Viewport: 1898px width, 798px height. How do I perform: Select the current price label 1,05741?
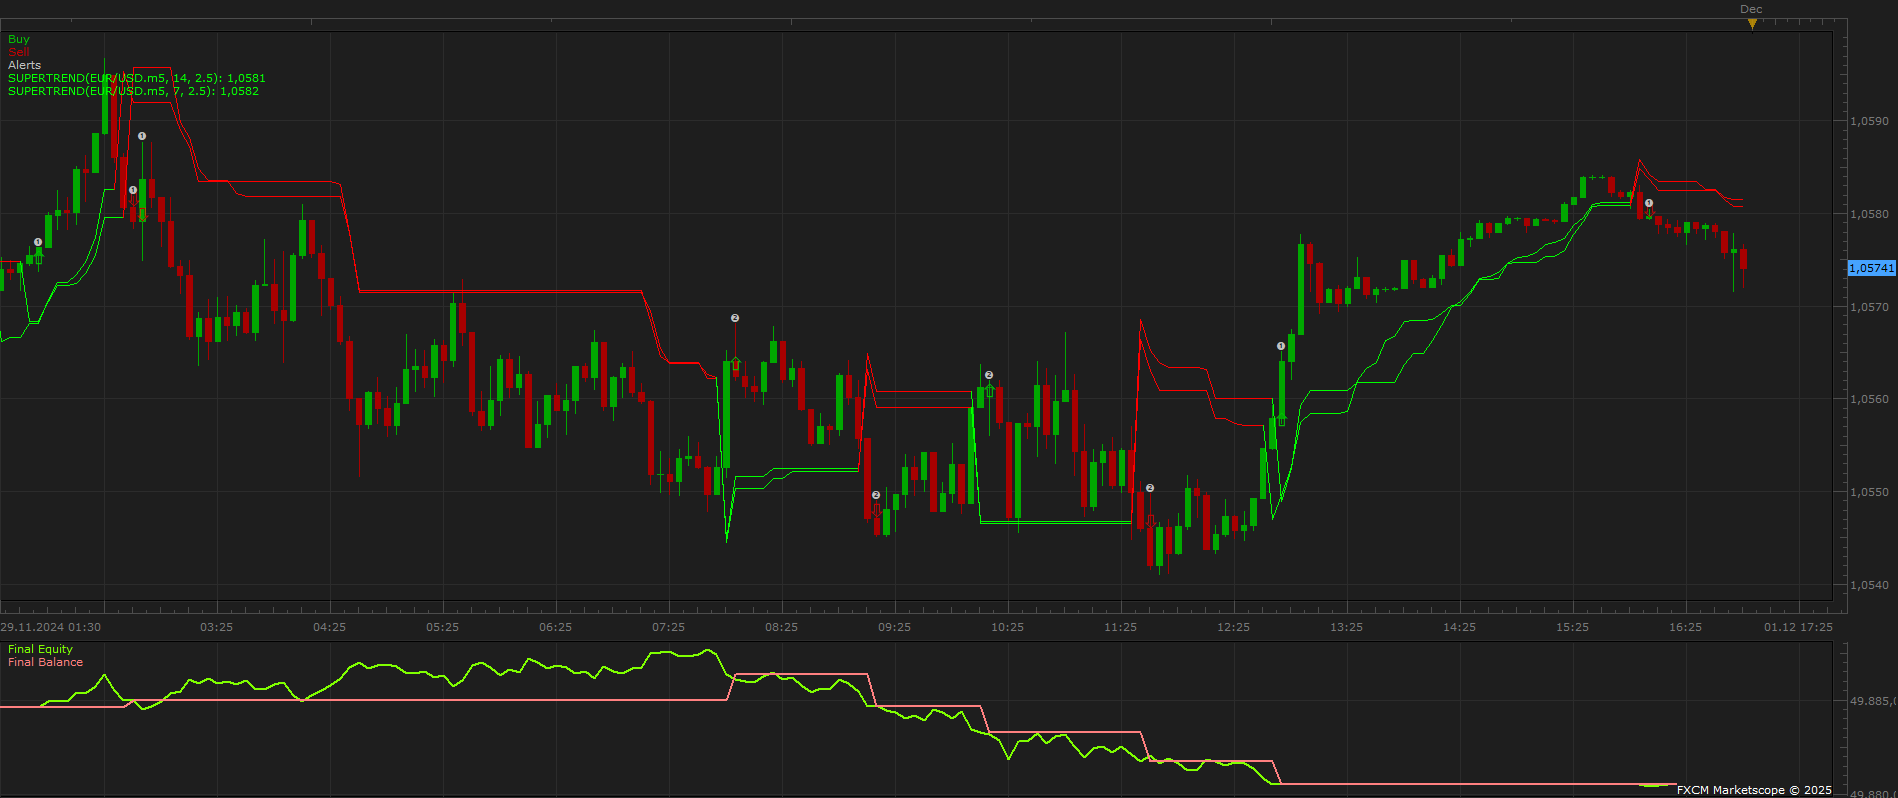pyautogui.click(x=1871, y=268)
